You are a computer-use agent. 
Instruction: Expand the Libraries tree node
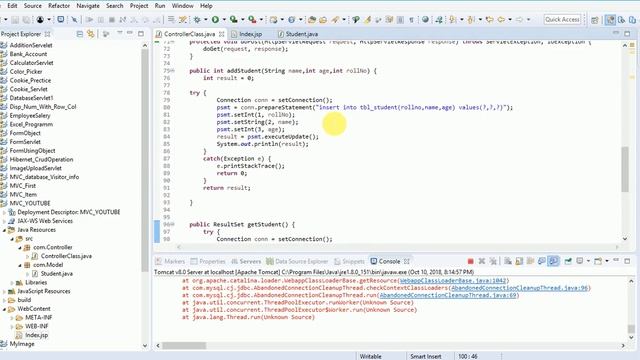pyautogui.click(x=12, y=282)
